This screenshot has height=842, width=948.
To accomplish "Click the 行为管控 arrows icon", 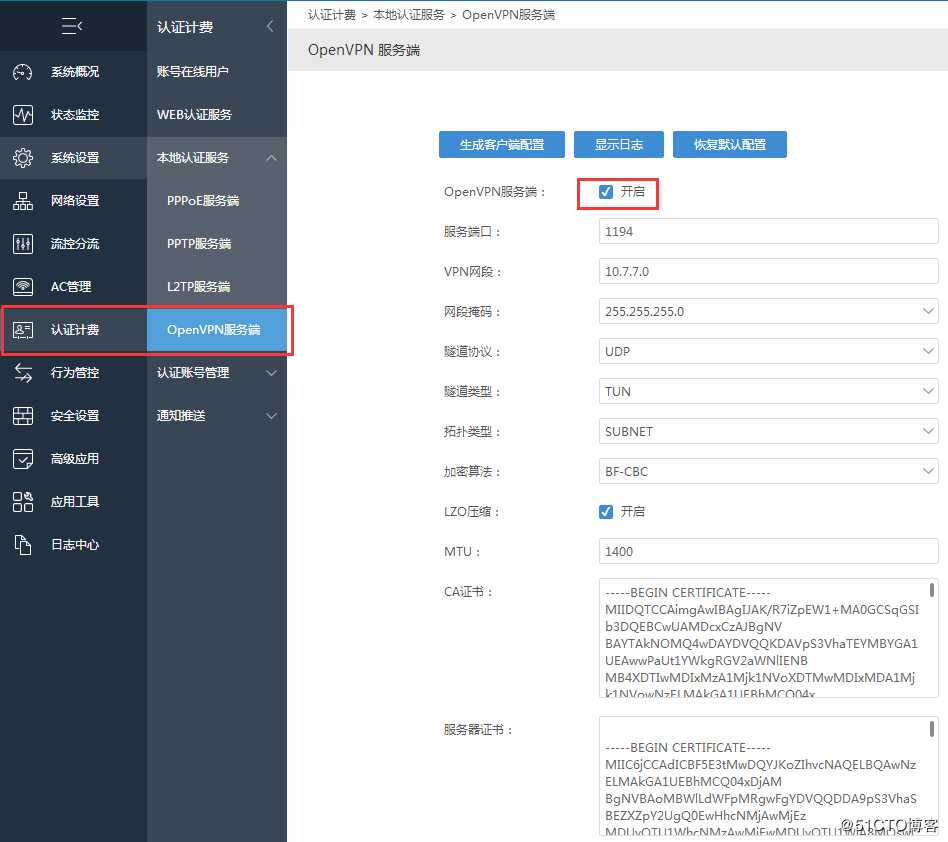I will point(23,373).
